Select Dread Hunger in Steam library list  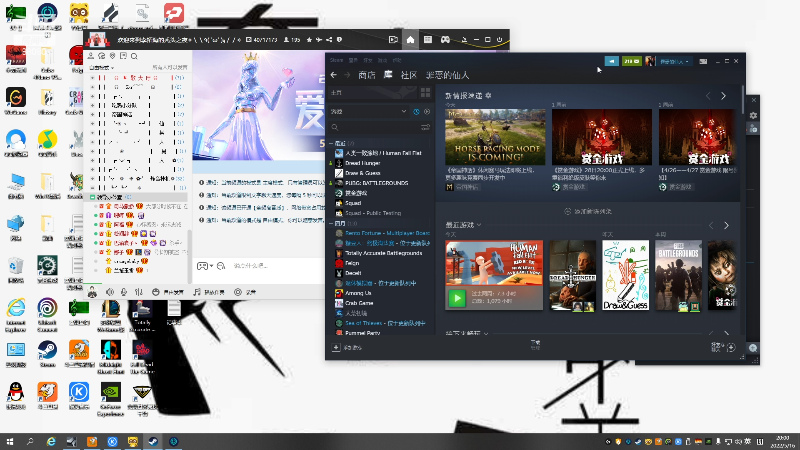(x=362, y=163)
